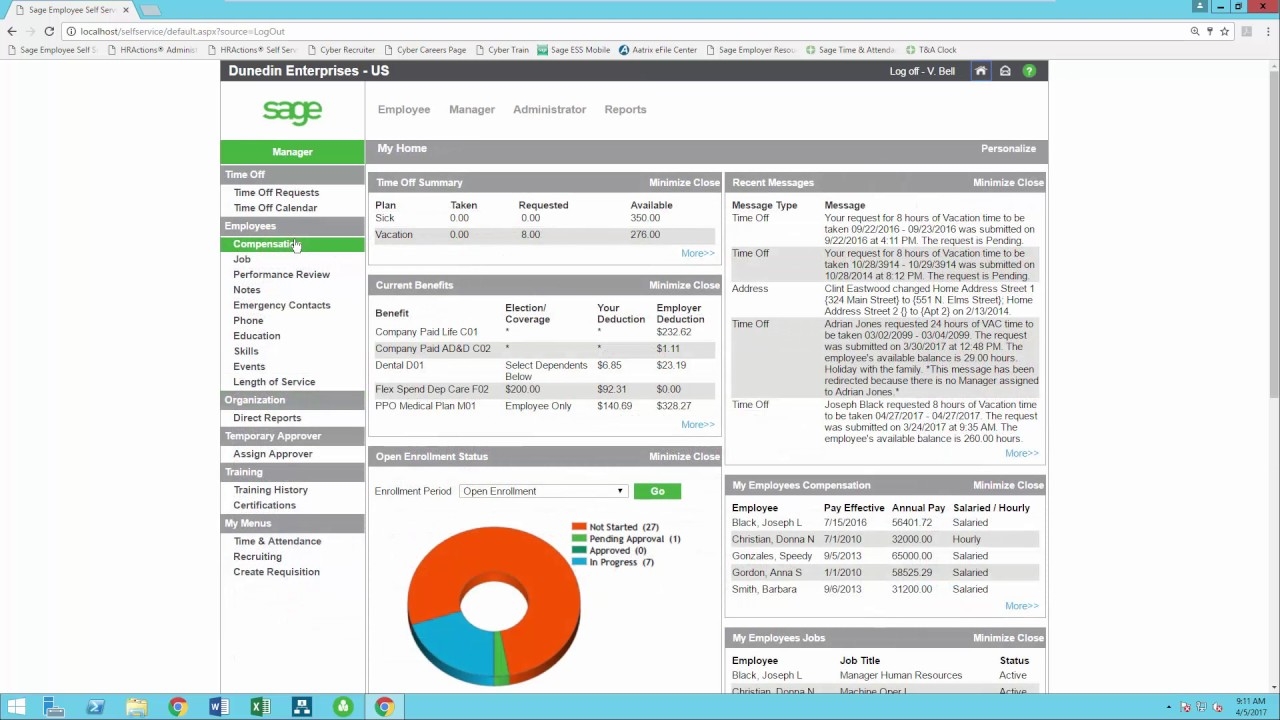The width and height of the screenshot is (1280, 720).
Task: Launch Excel from the taskbar
Action: (260, 707)
